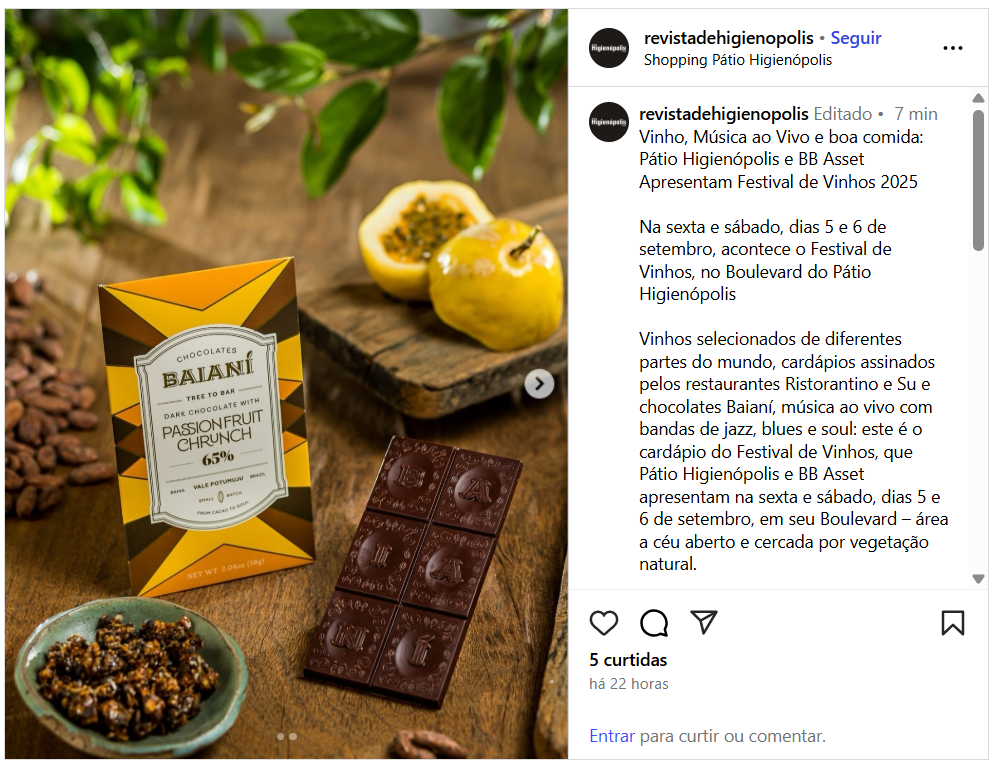Image resolution: width=1001 pixels, height=766 pixels.
Task: Go to next carousel photo arrow
Action: (539, 384)
